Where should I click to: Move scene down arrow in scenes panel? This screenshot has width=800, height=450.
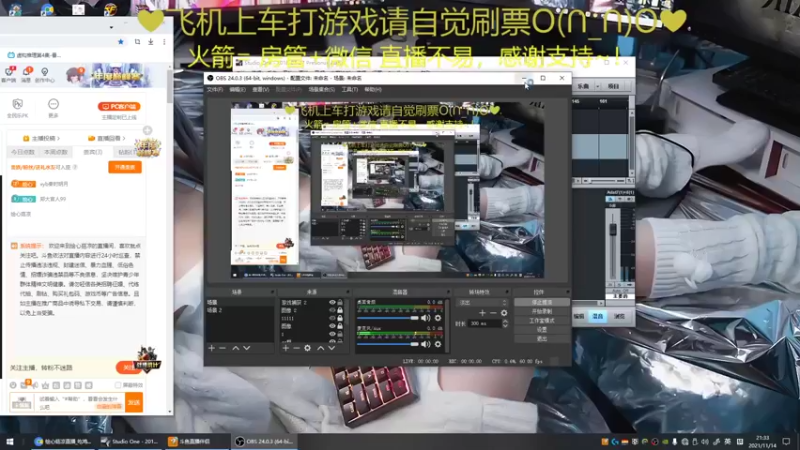(x=247, y=348)
